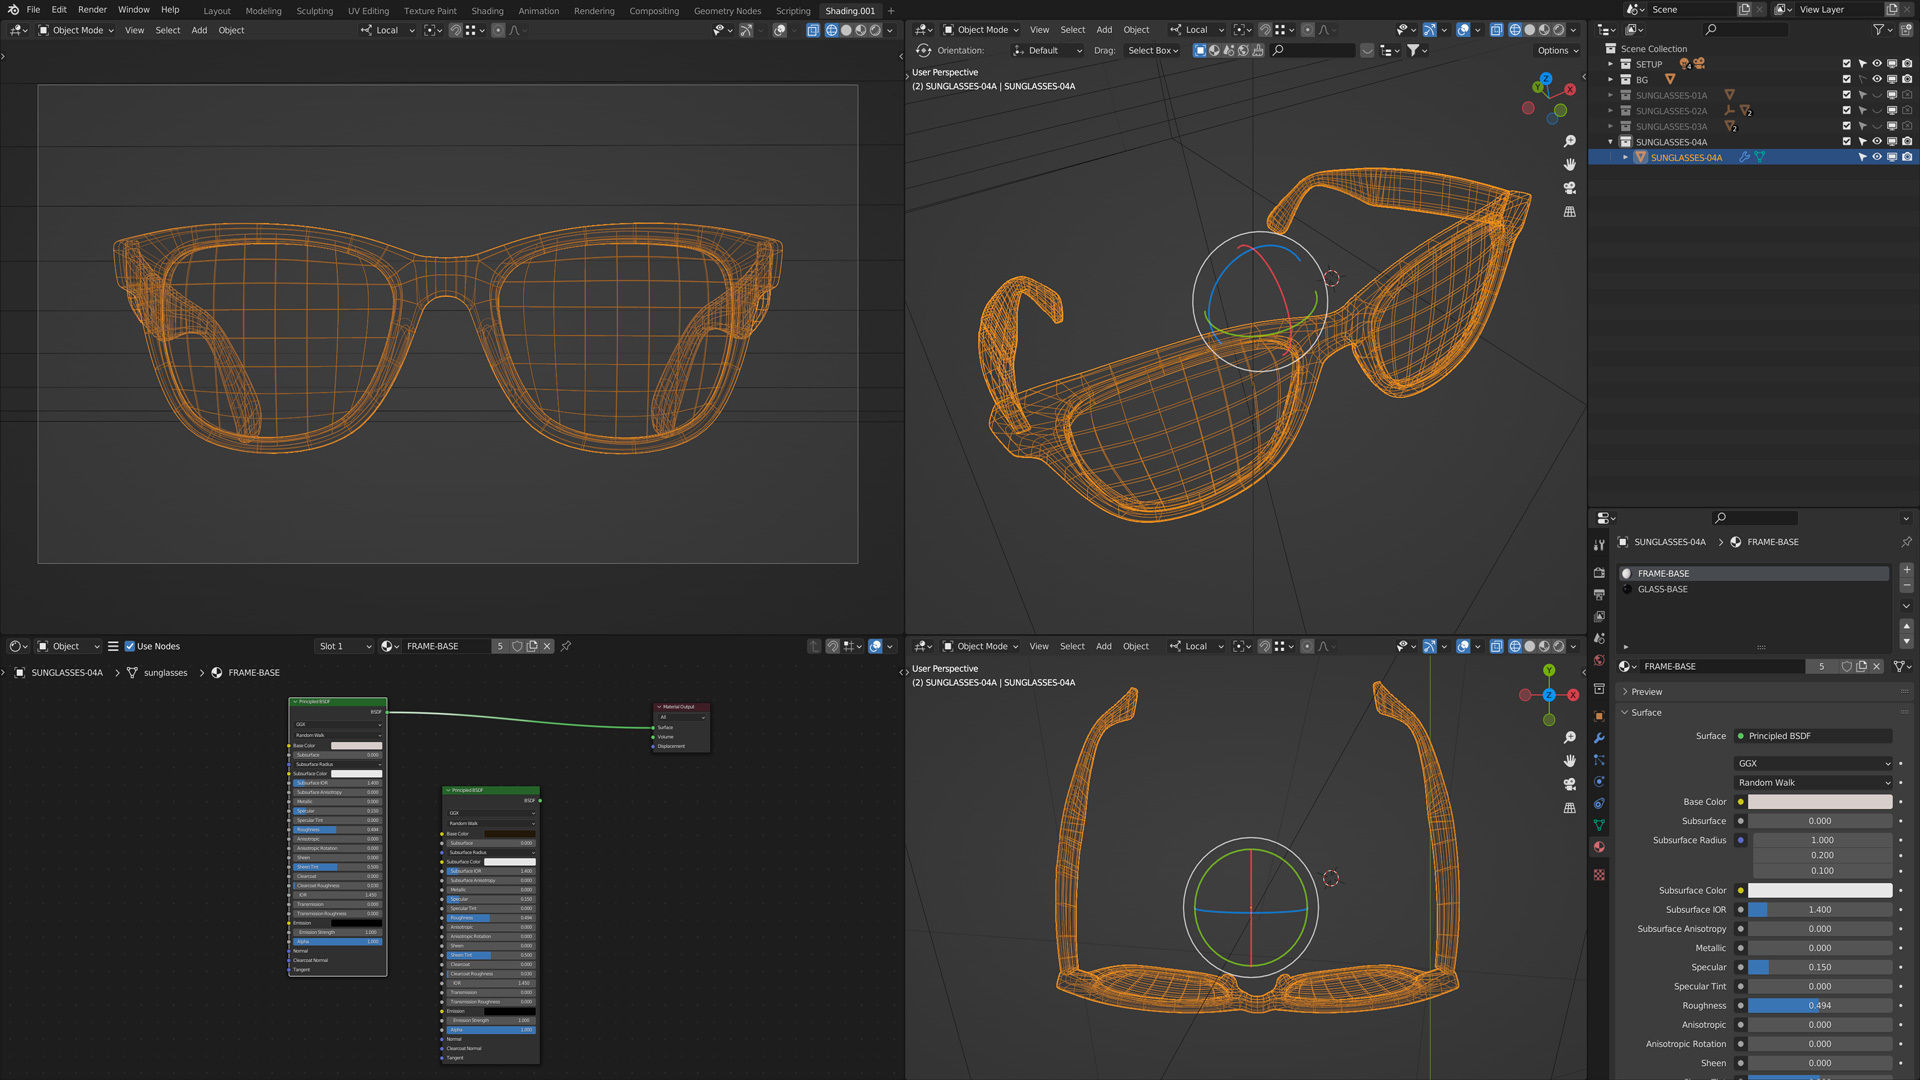Open the Object properties orange square tab
Viewport: 1920px width, 1080px height.
(x=1599, y=716)
